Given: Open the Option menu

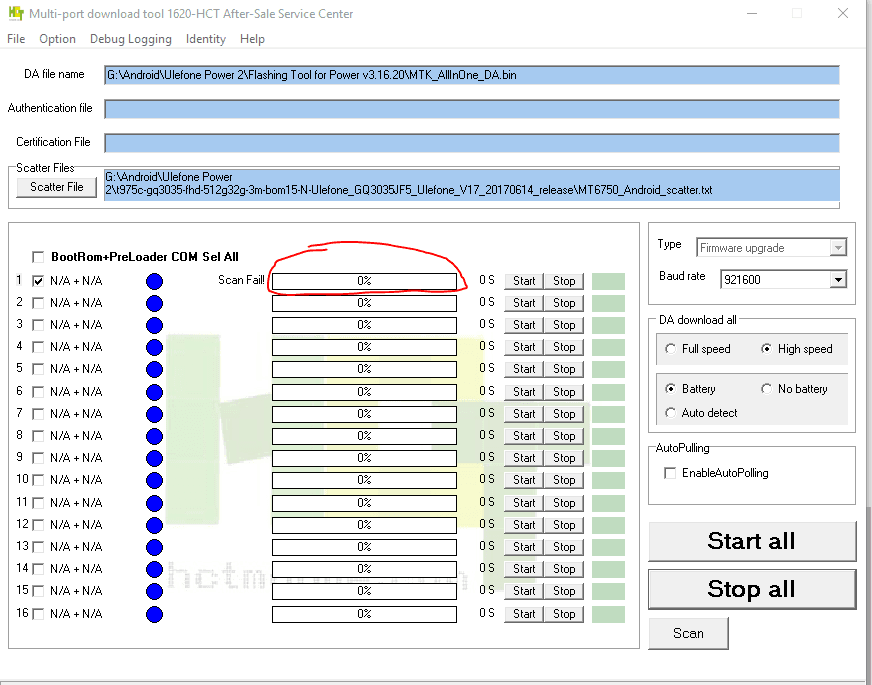Looking at the screenshot, I should (57, 39).
